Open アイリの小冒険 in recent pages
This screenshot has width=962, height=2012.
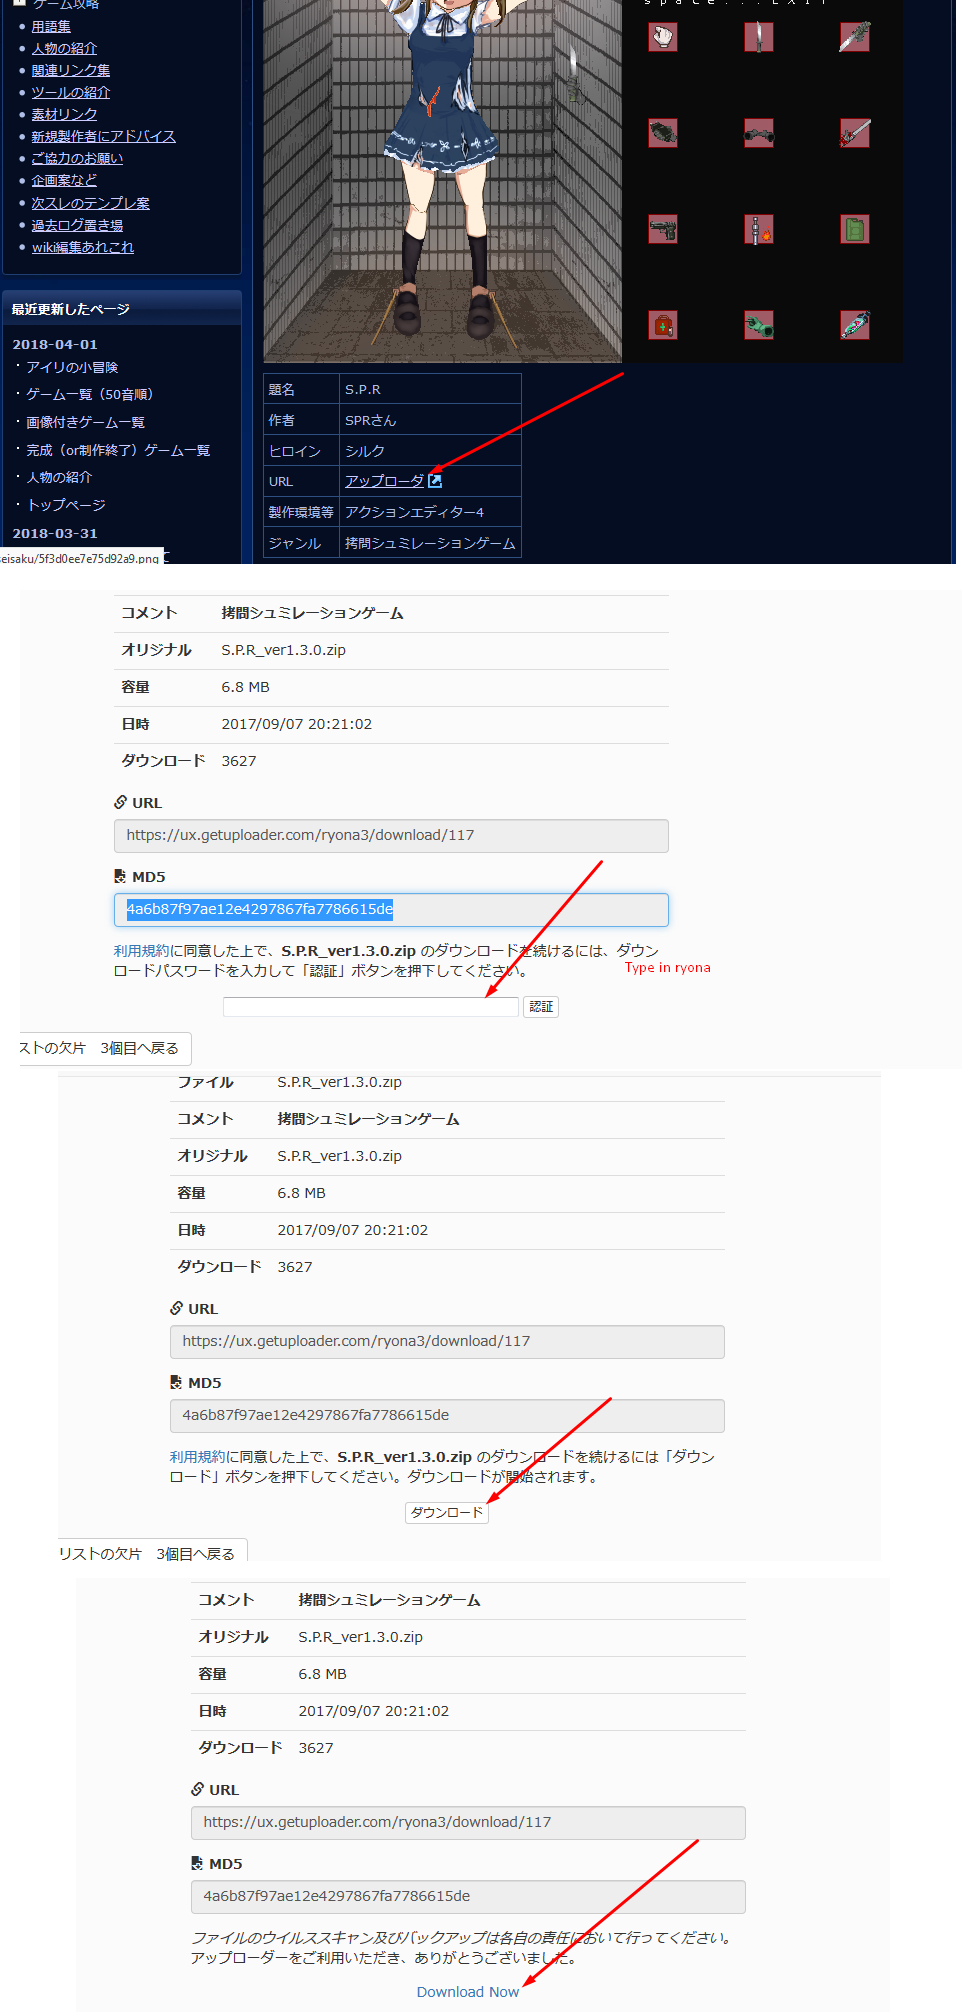[x=72, y=367]
